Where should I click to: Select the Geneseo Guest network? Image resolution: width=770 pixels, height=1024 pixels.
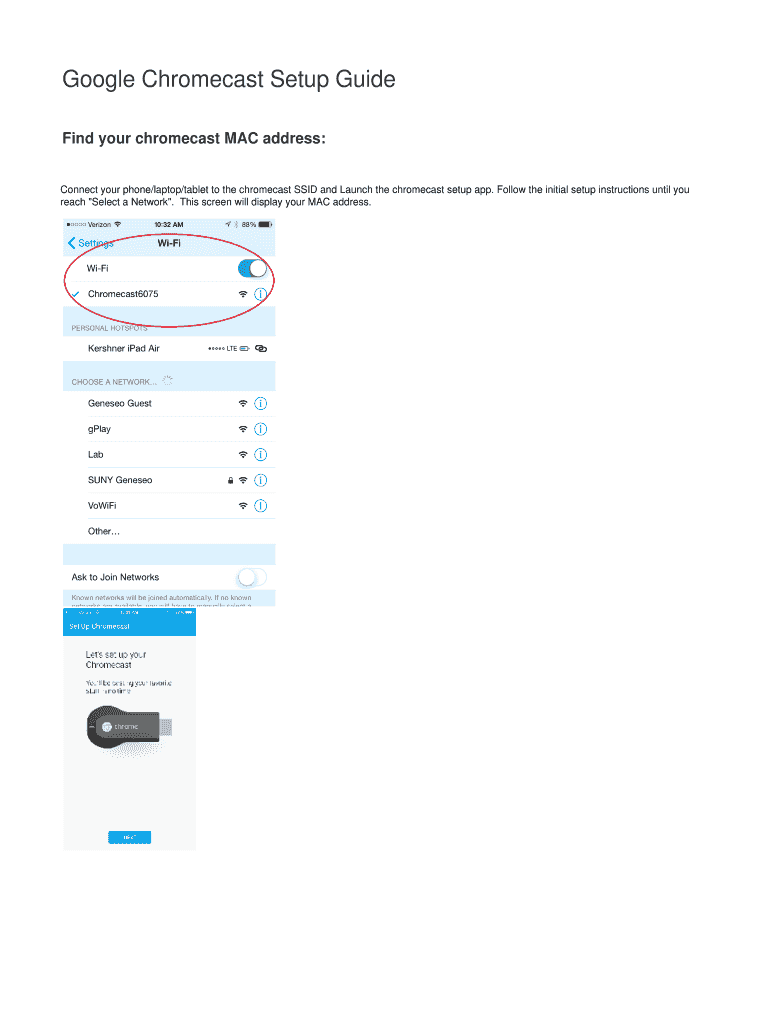point(120,404)
